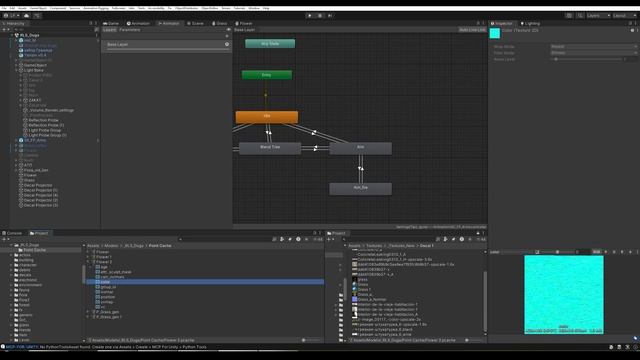The width and height of the screenshot is (640, 360).
Task: Select the Base Layer row
Action: (167, 45)
